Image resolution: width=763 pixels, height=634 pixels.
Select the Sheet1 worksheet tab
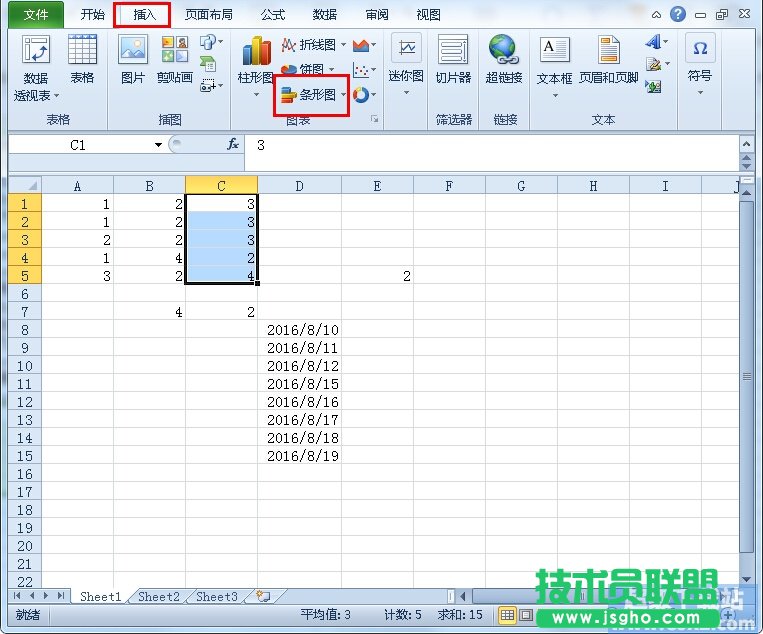pyautogui.click(x=100, y=597)
